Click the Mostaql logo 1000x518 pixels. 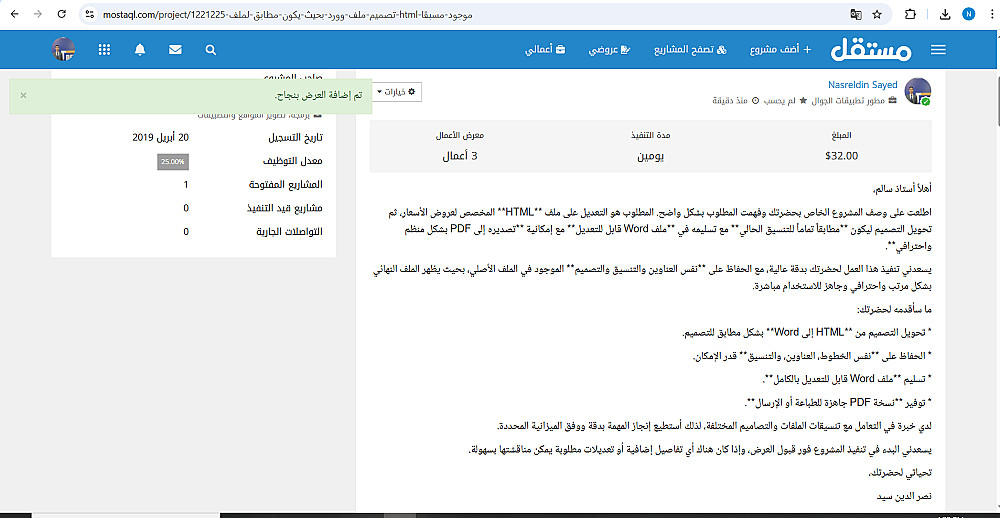point(872,50)
